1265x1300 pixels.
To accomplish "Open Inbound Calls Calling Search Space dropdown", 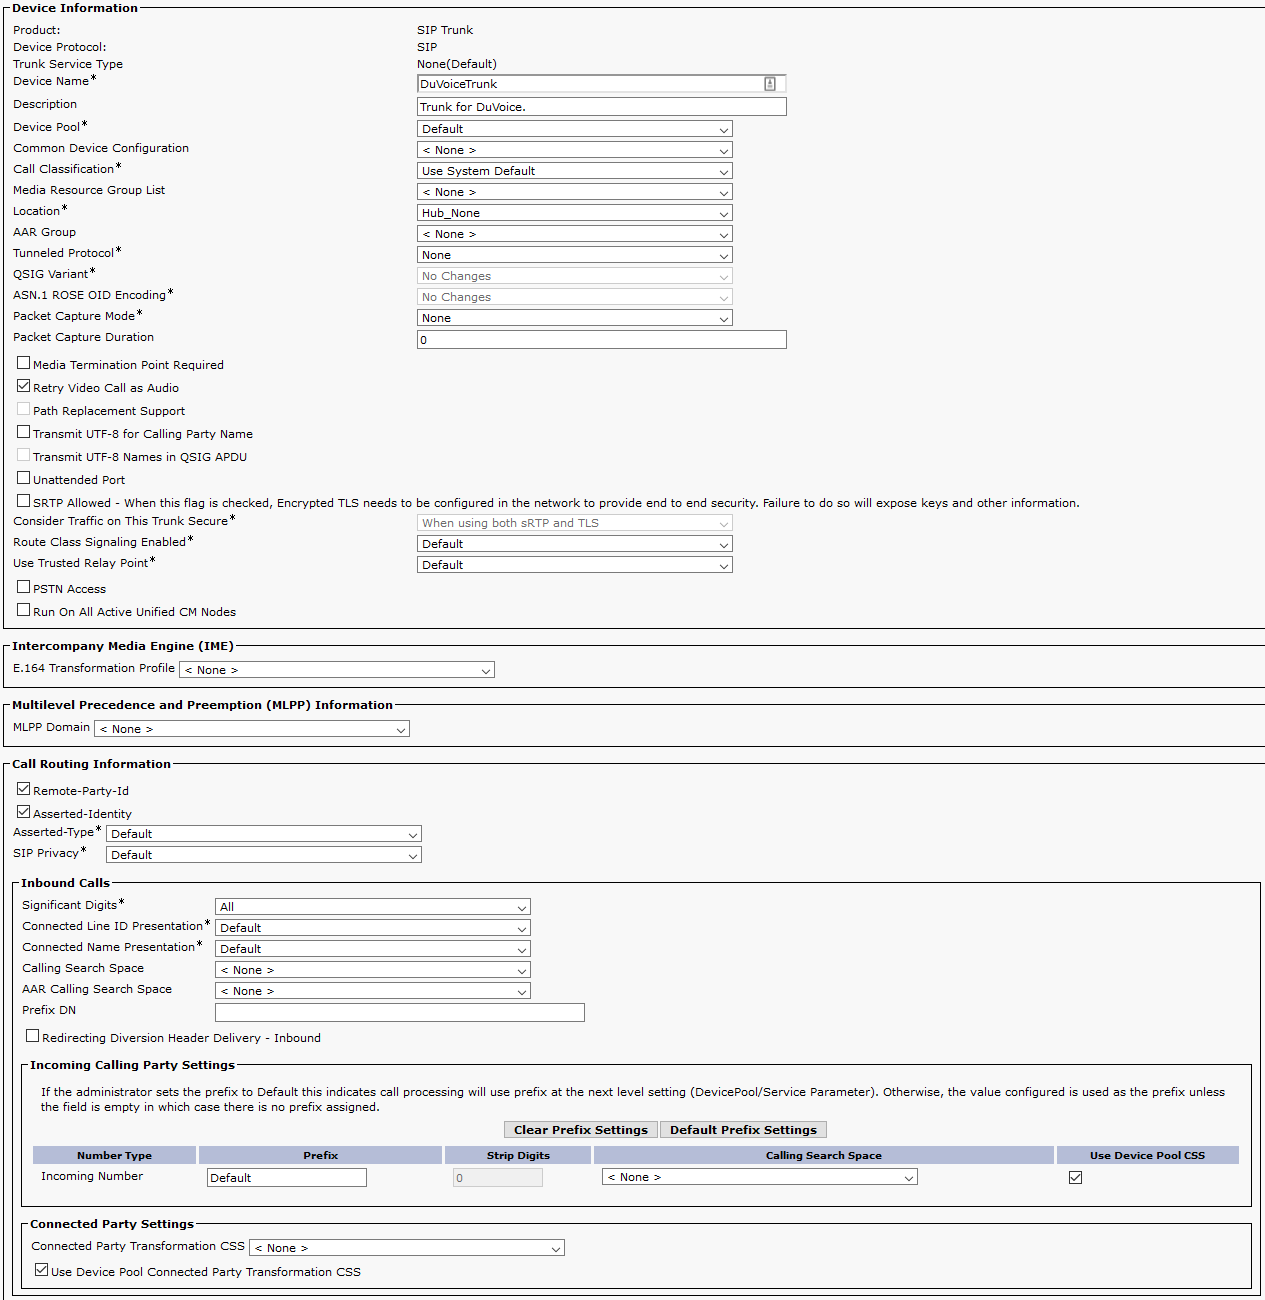I will pos(373,970).
